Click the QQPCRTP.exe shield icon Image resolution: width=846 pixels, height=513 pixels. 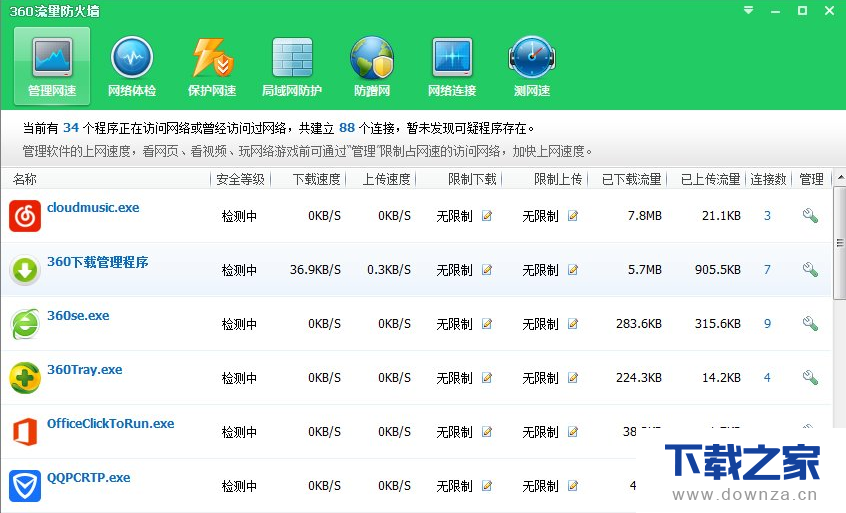[x=25, y=485]
